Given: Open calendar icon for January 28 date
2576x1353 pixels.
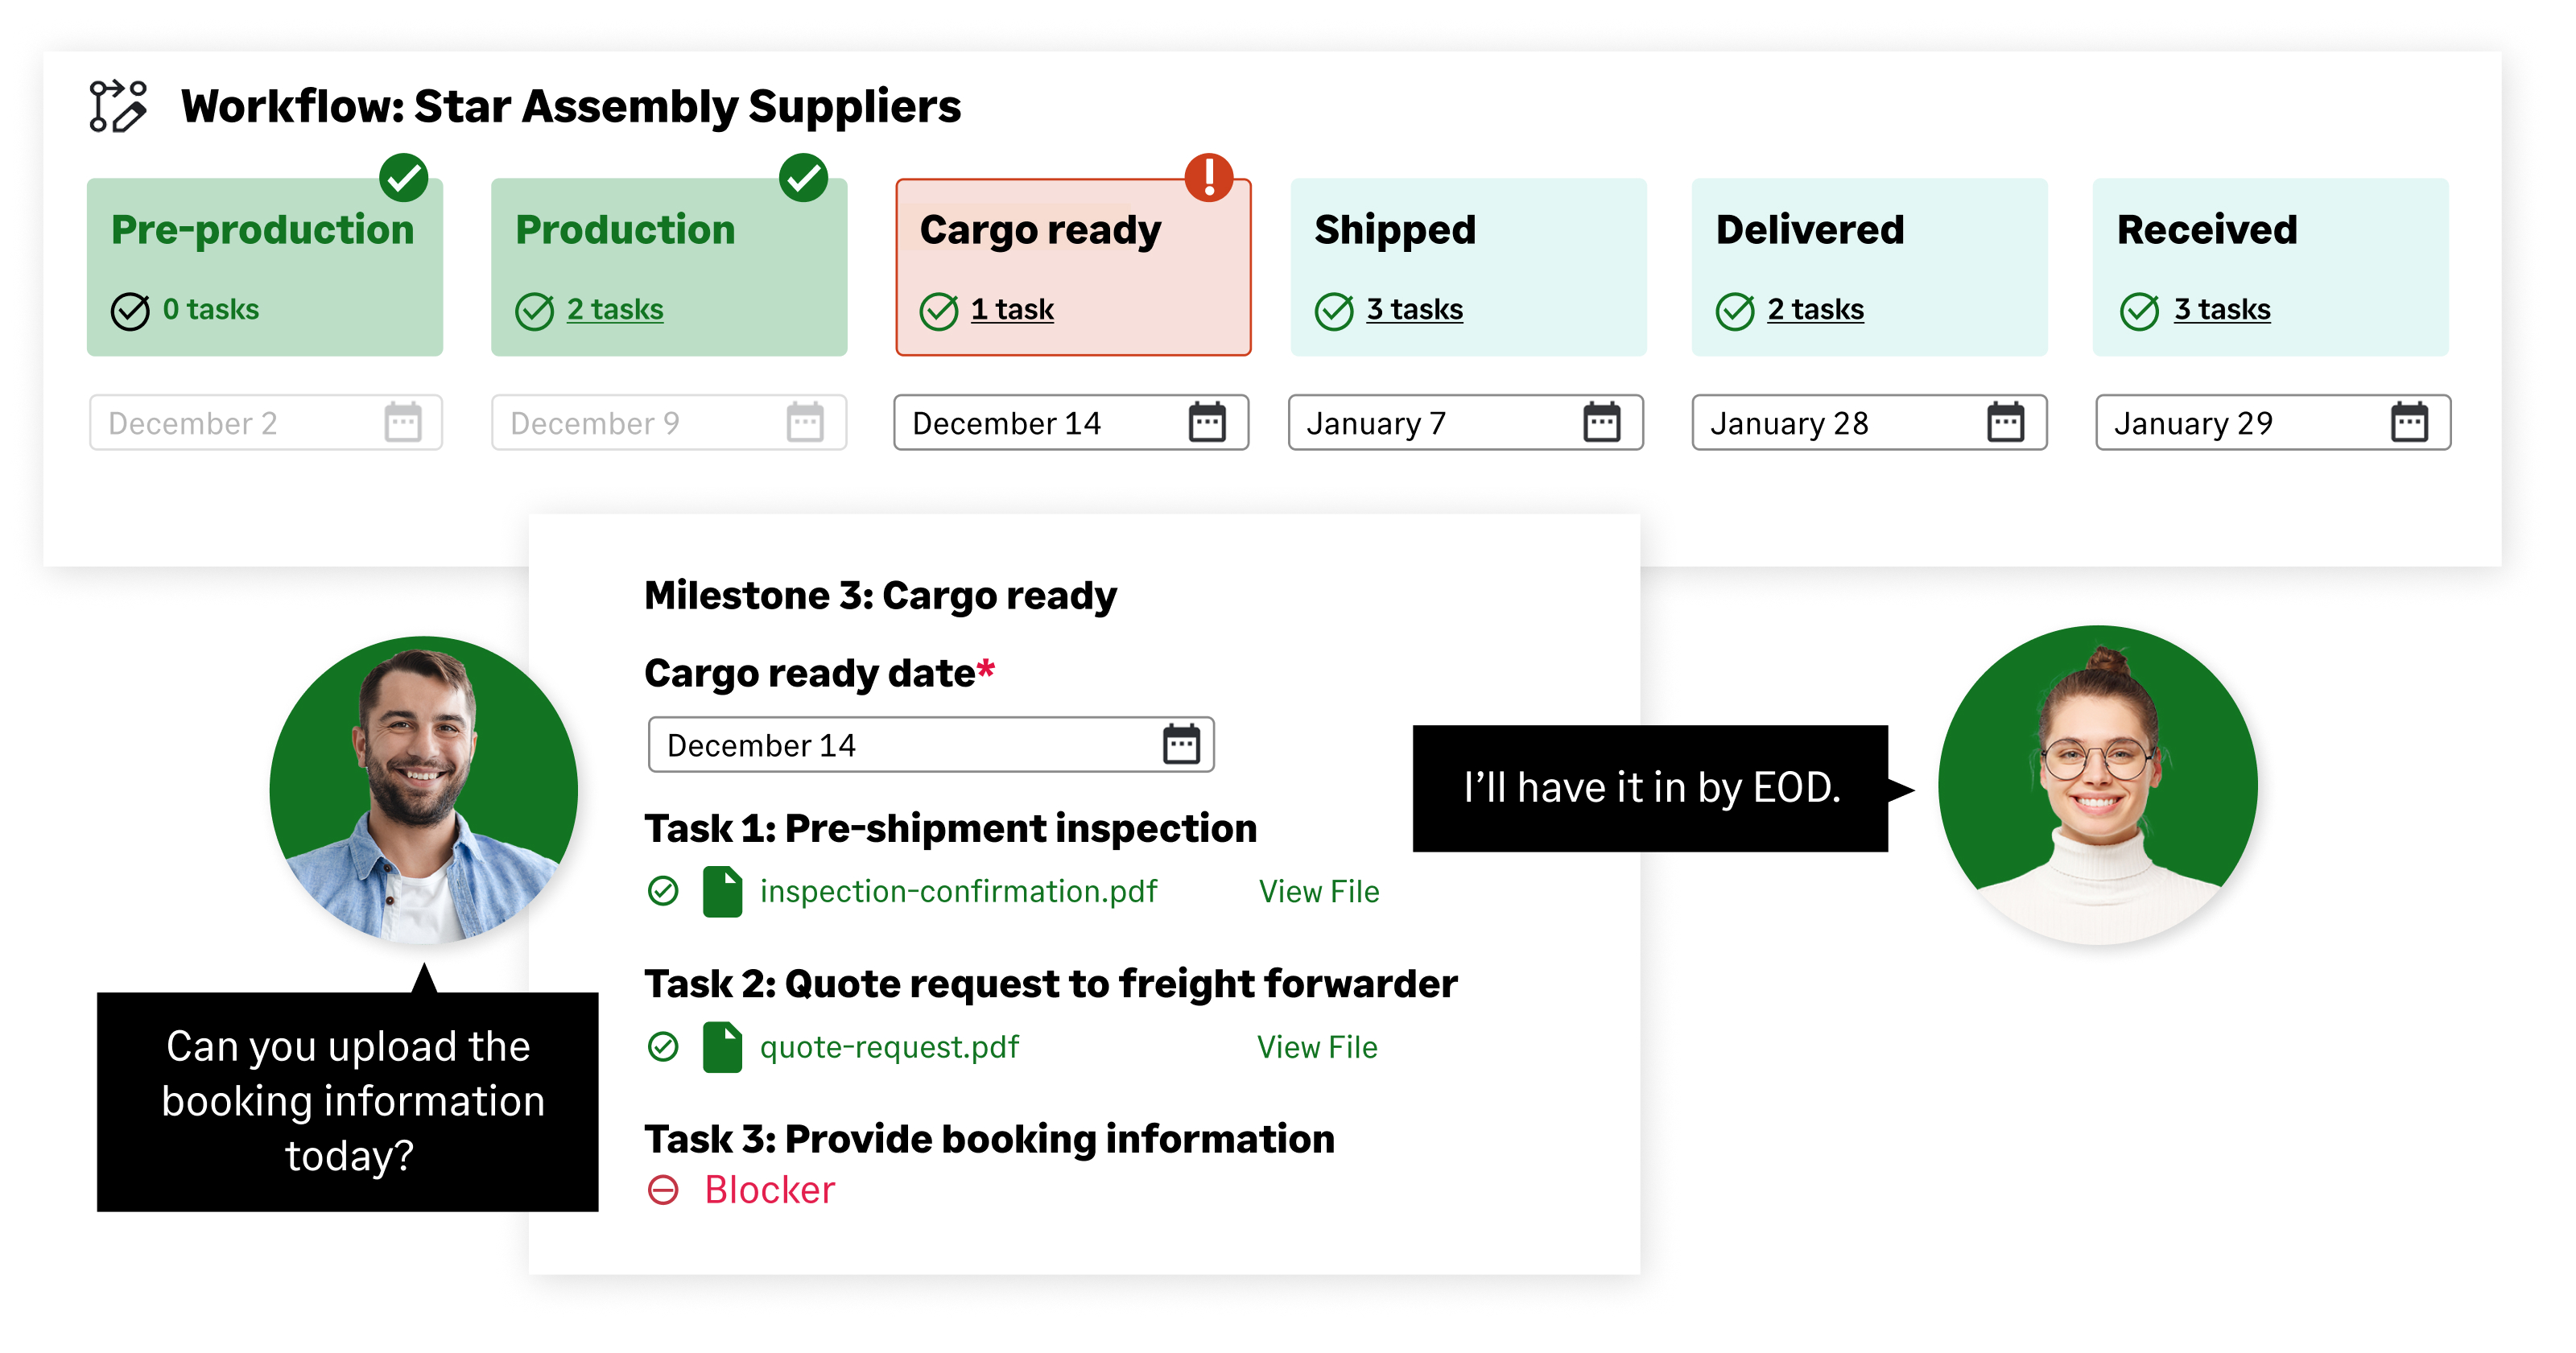Looking at the screenshot, I should (2005, 423).
